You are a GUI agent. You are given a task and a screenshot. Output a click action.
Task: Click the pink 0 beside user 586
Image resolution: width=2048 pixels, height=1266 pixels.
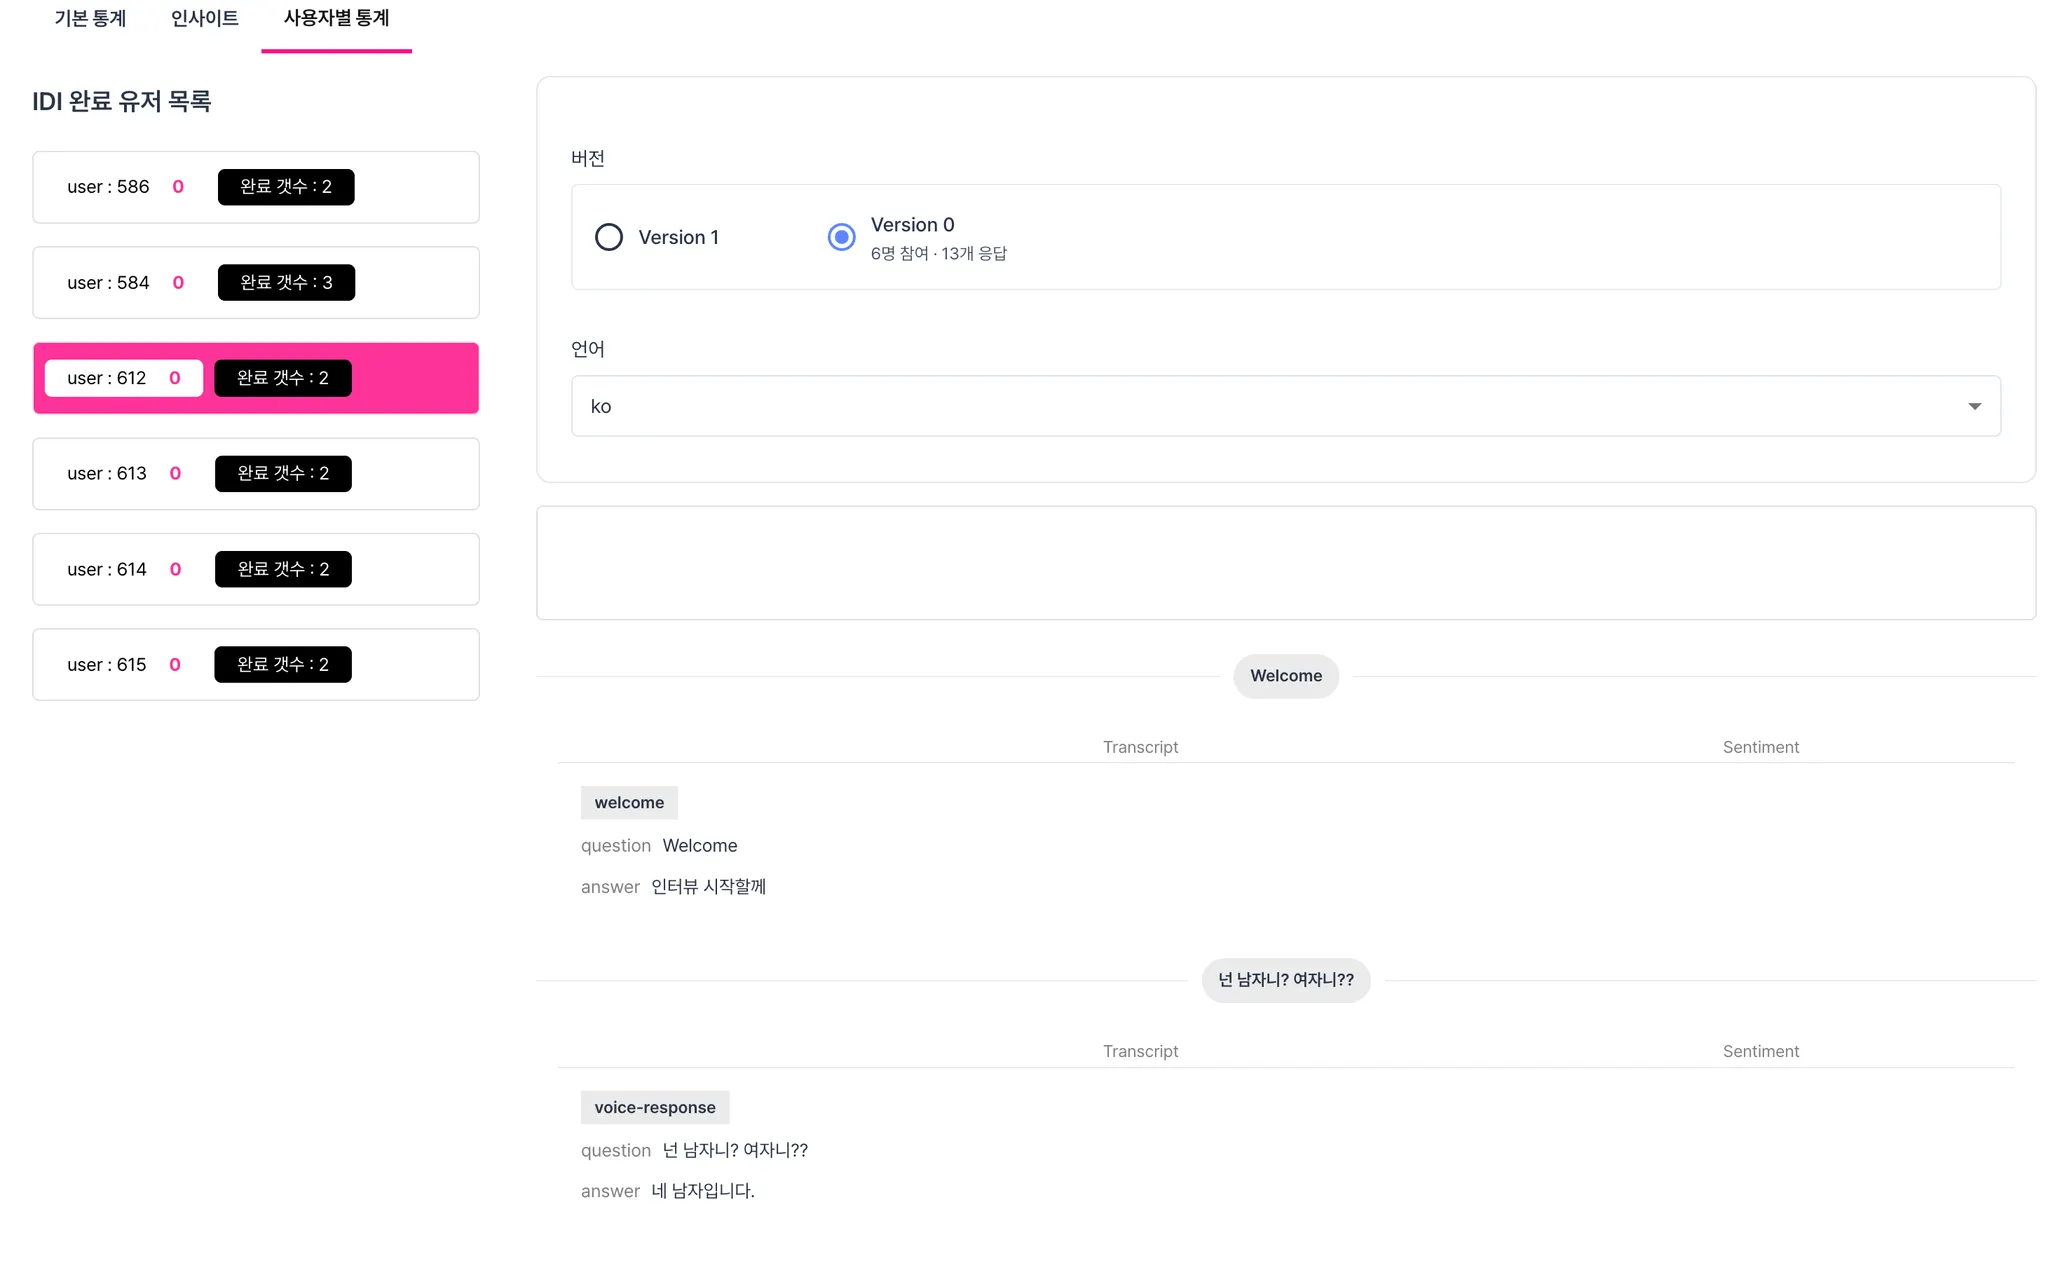pos(178,187)
